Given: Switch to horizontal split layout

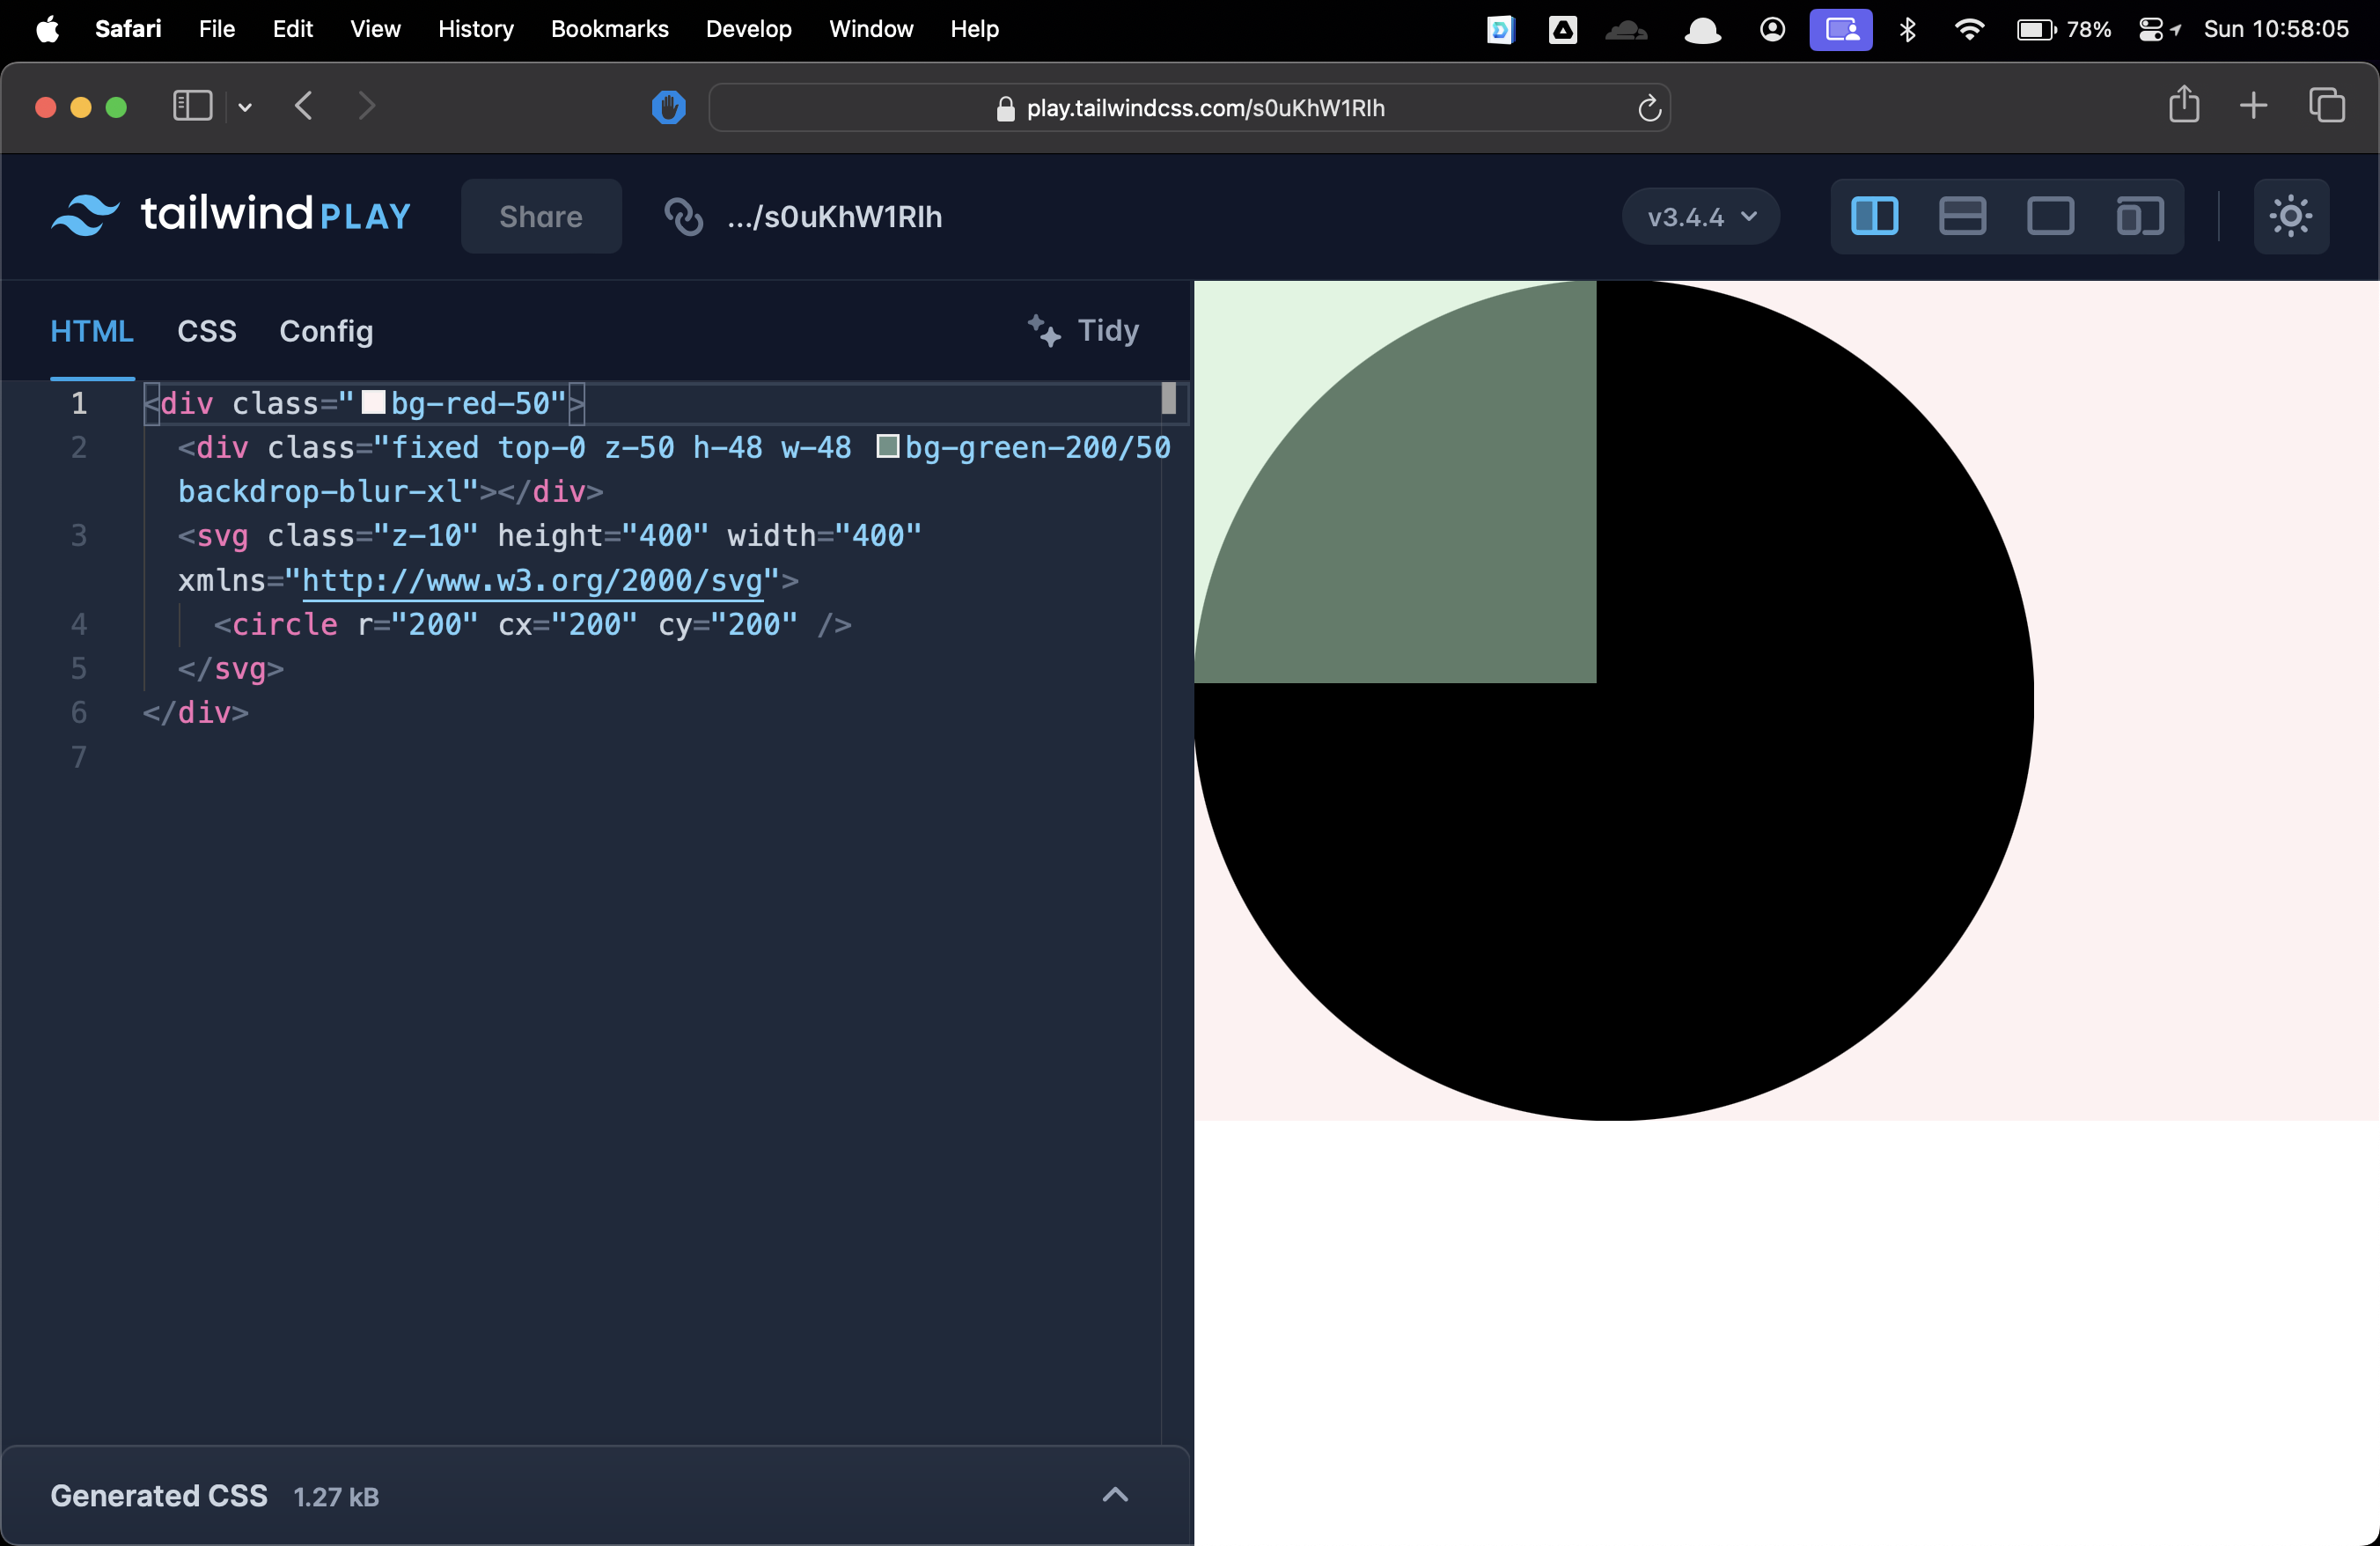Looking at the screenshot, I should [1961, 215].
